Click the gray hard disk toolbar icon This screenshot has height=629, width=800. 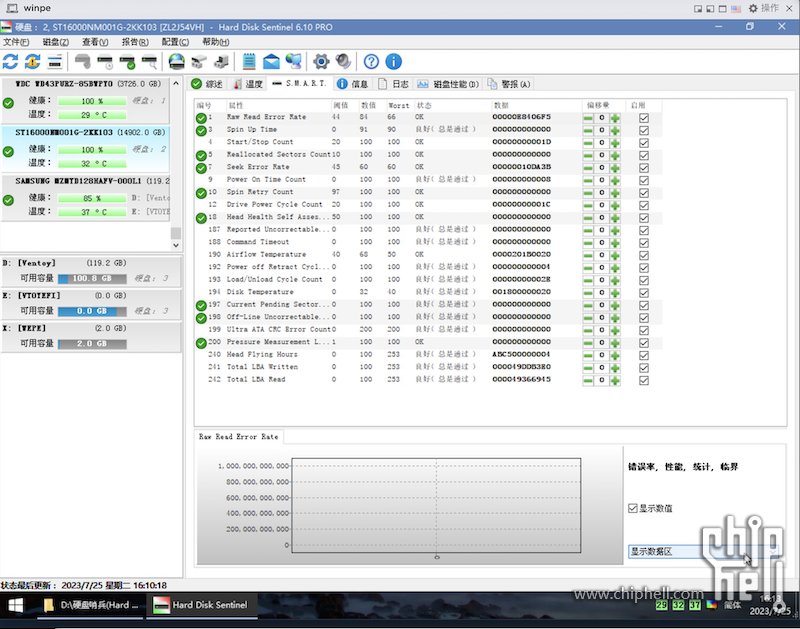click(x=83, y=62)
